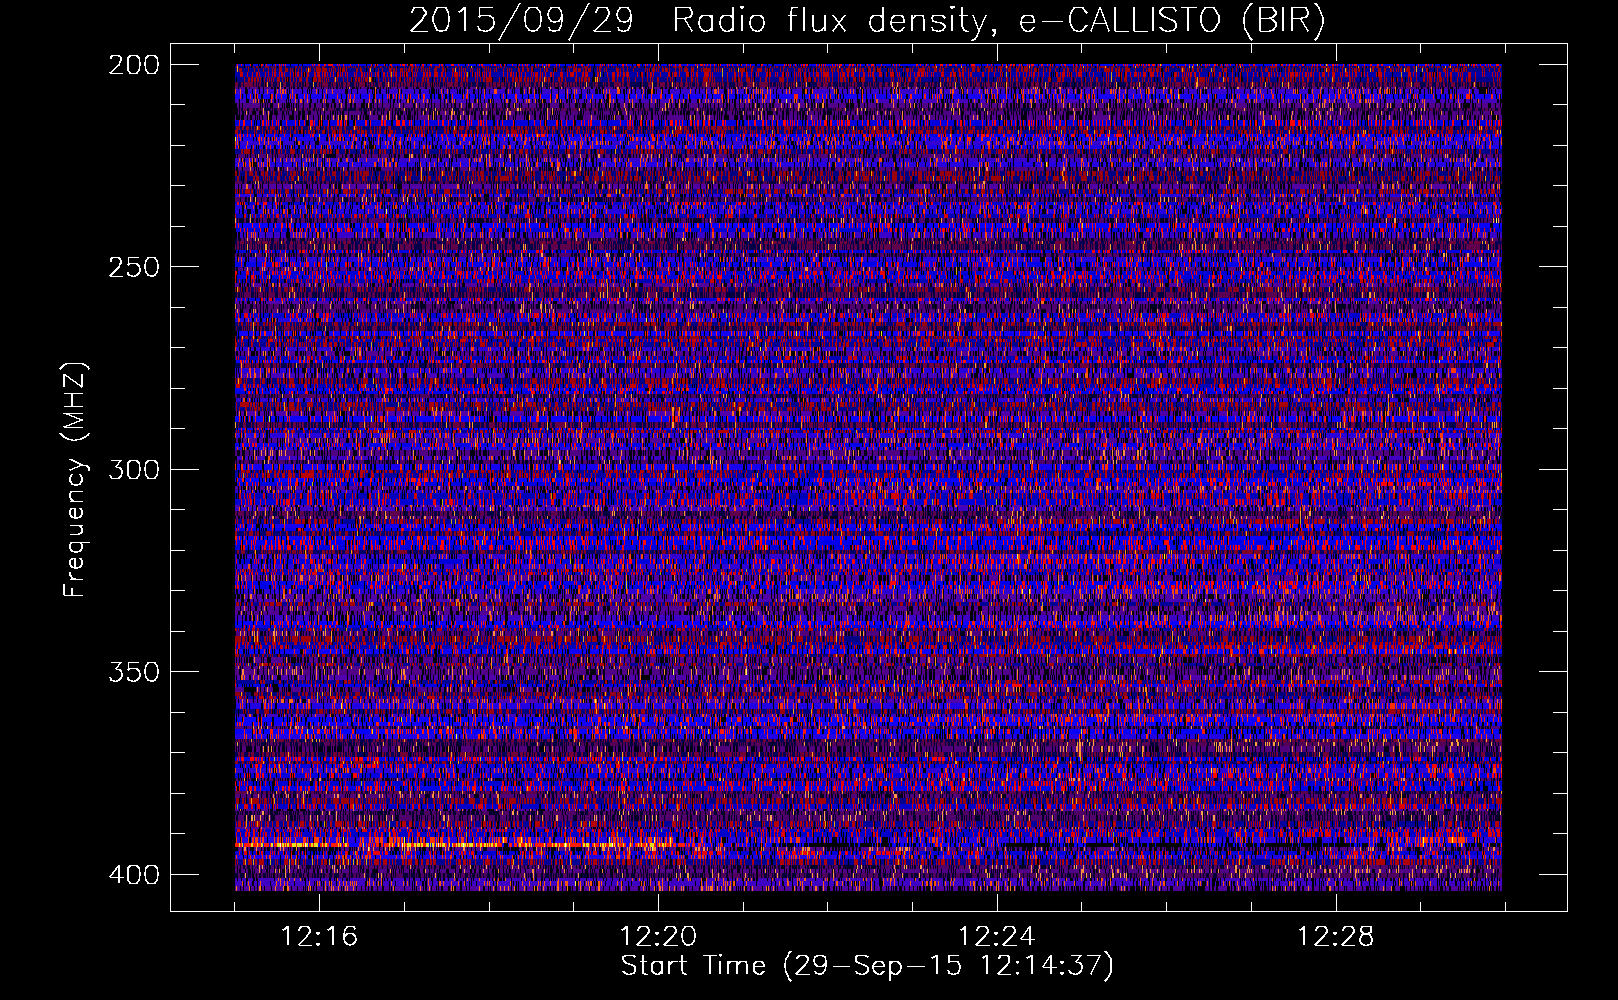
Task: Click the 250 frequency tick label
Action: [133, 267]
